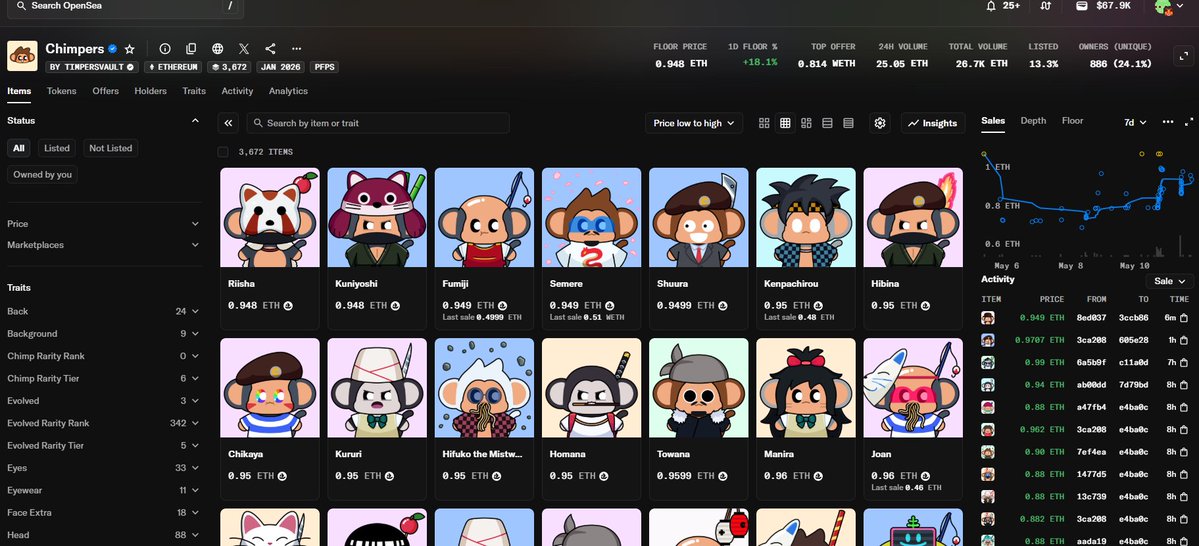
Task: Expand the Price filter
Action: pyautogui.click(x=103, y=224)
